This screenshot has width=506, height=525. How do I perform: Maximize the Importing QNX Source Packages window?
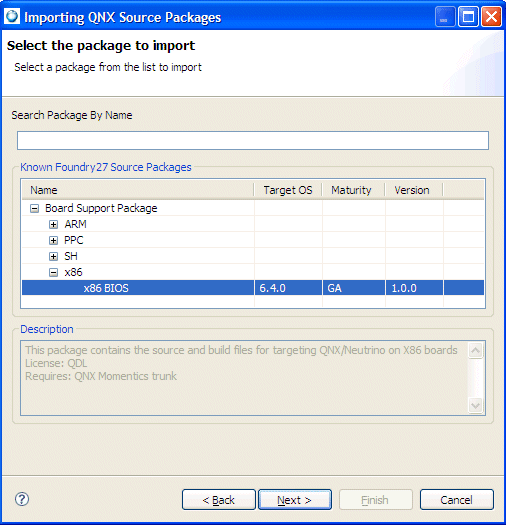pos(468,16)
